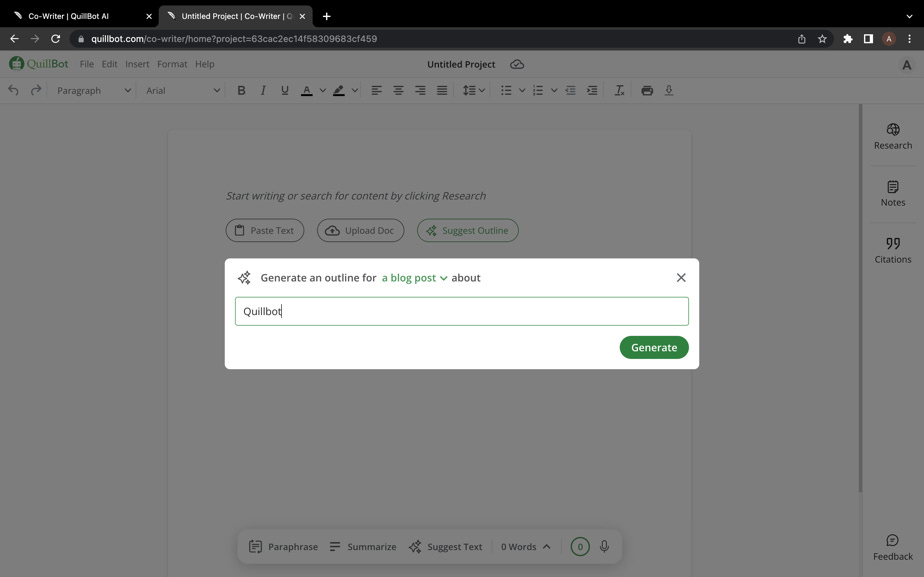Print the document
Image resolution: width=924 pixels, height=577 pixels.
coord(647,90)
